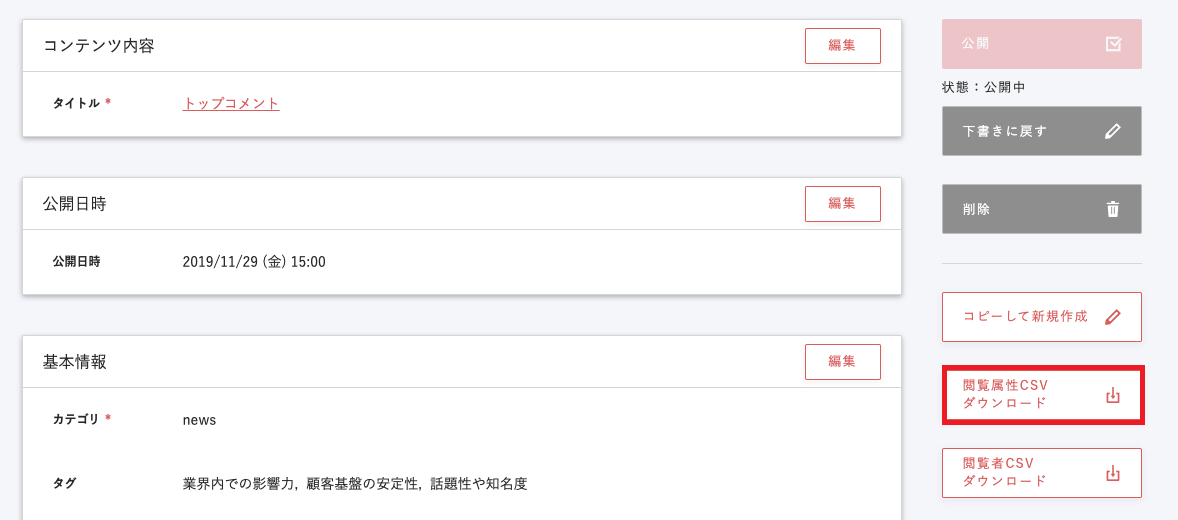Click the tag list starting with 業界内での影響力

coord(355,484)
